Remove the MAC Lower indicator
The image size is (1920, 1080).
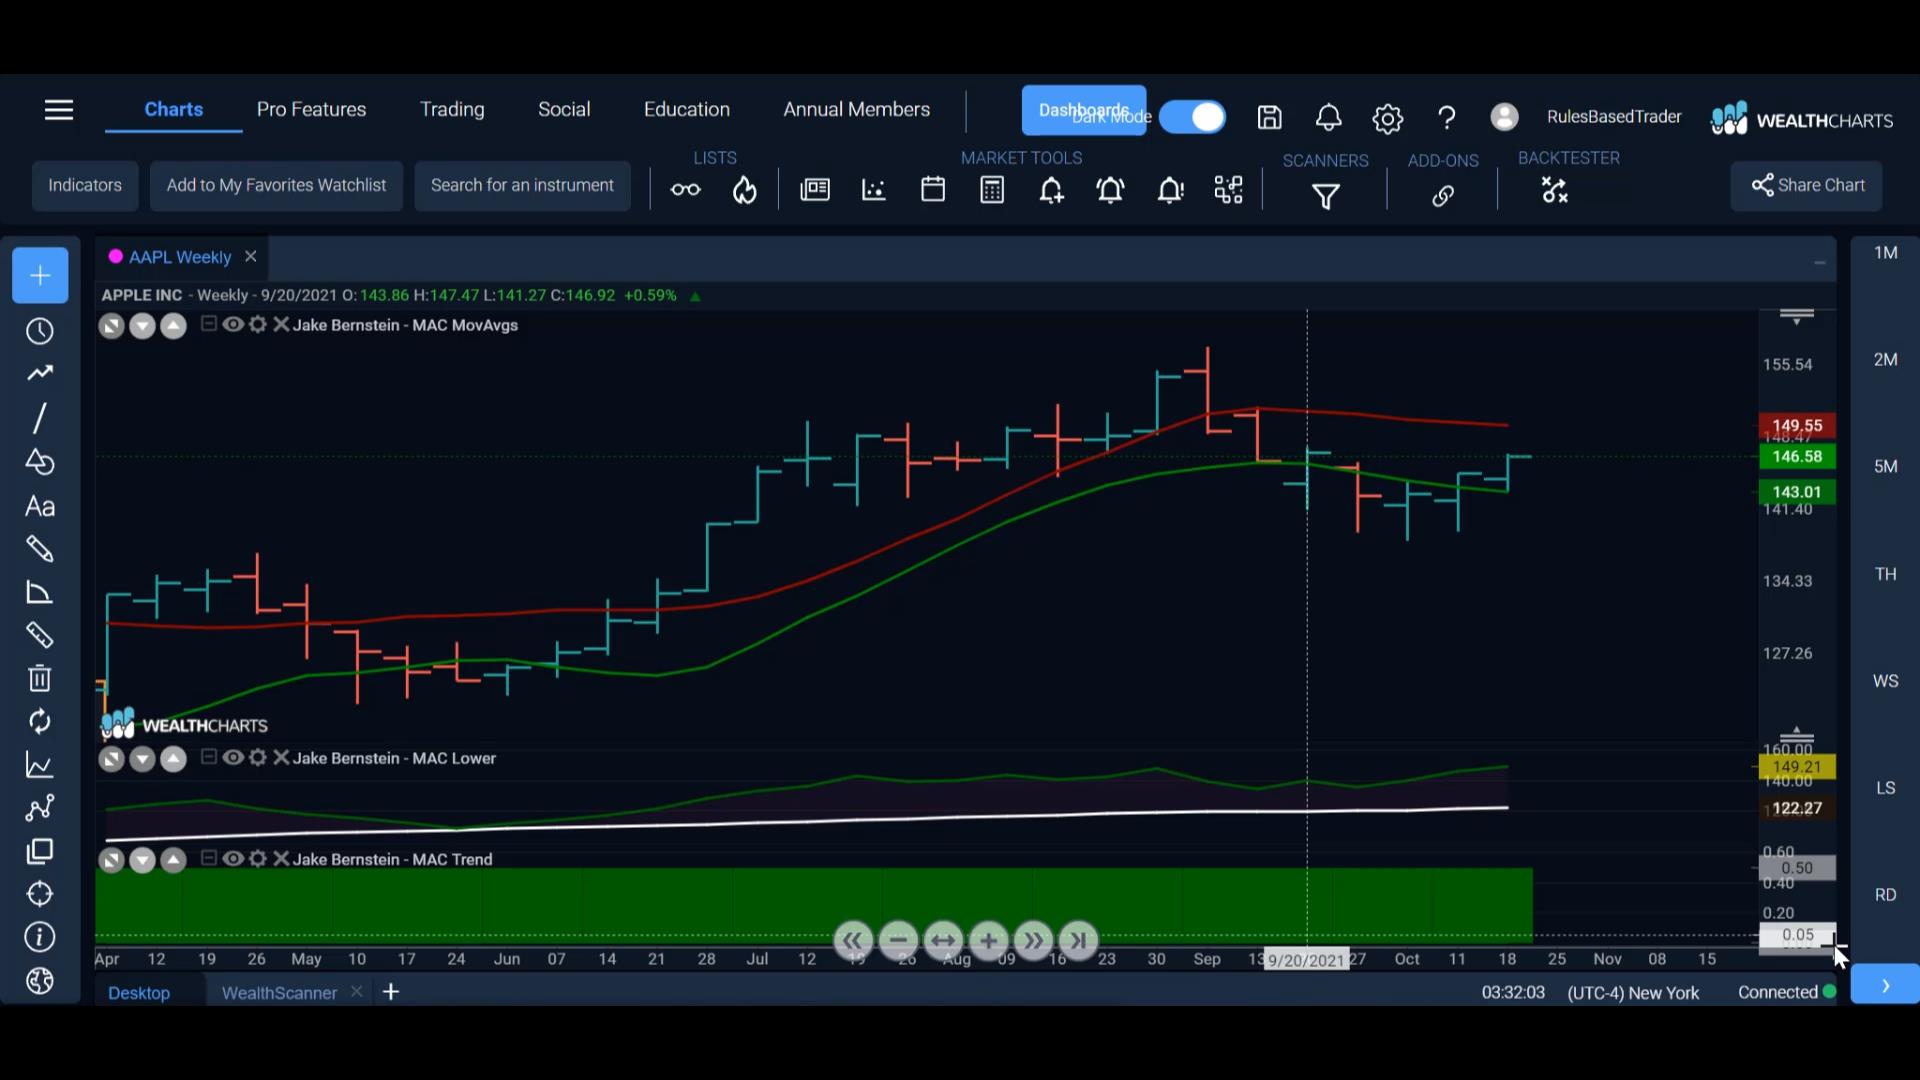281,757
